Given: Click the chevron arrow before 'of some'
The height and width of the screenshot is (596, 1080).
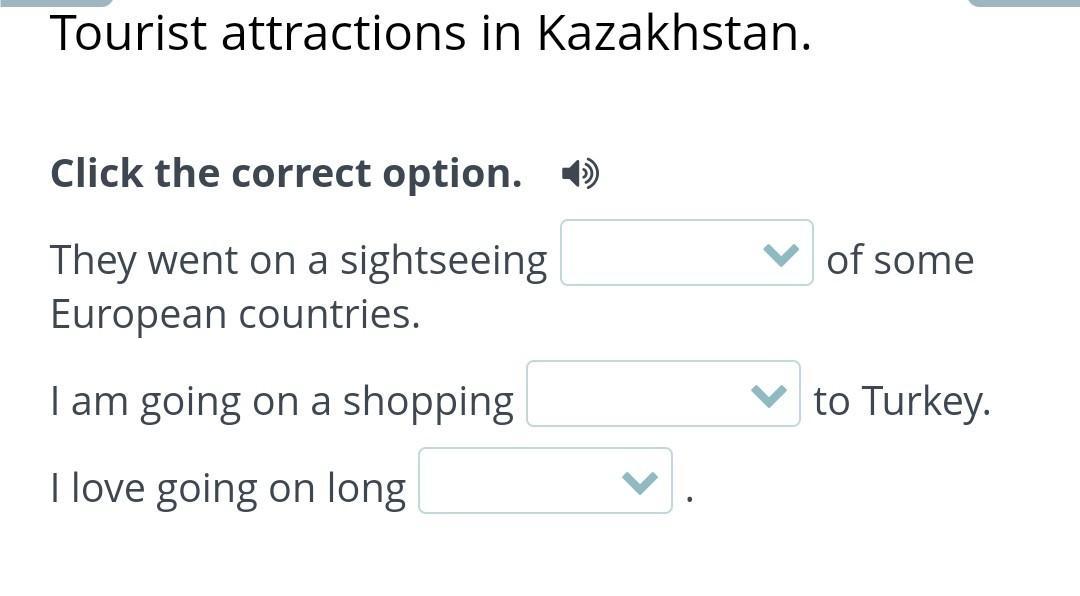Looking at the screenshot, I should tap(780, 254).
